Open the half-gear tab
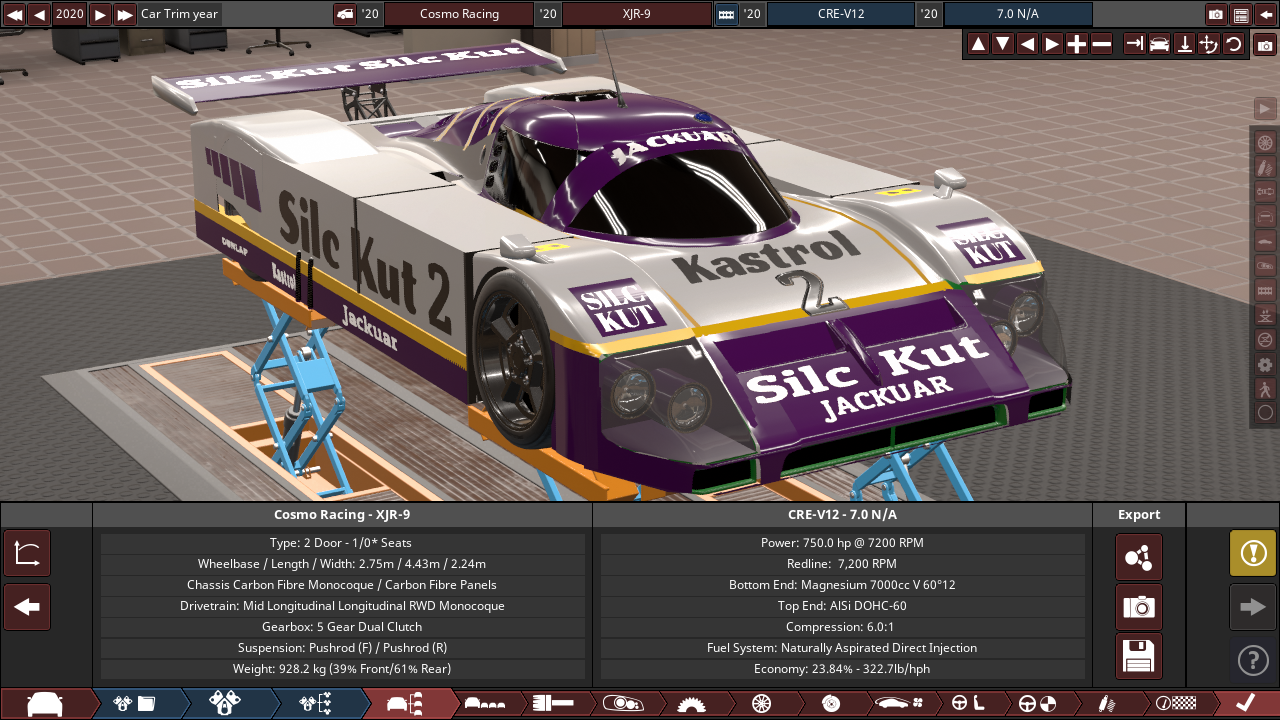Viewport: 1280px width, 720px height. 691,704
